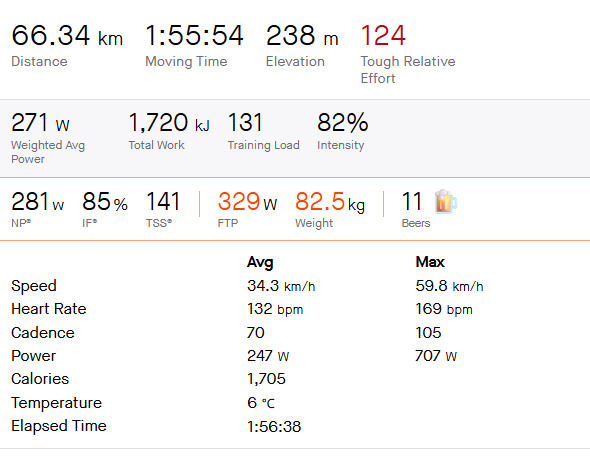Image resolution: width=590 pixels, height=456 pixels.
Task: Select the 238 m elevation stat
Action: pyautogui.click(x=302, y=35)
